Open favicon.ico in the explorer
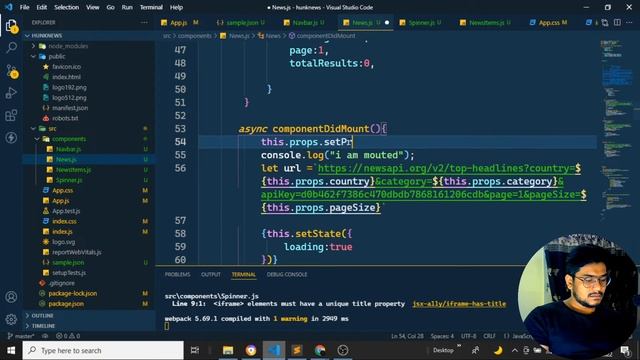 pos(66,67)
